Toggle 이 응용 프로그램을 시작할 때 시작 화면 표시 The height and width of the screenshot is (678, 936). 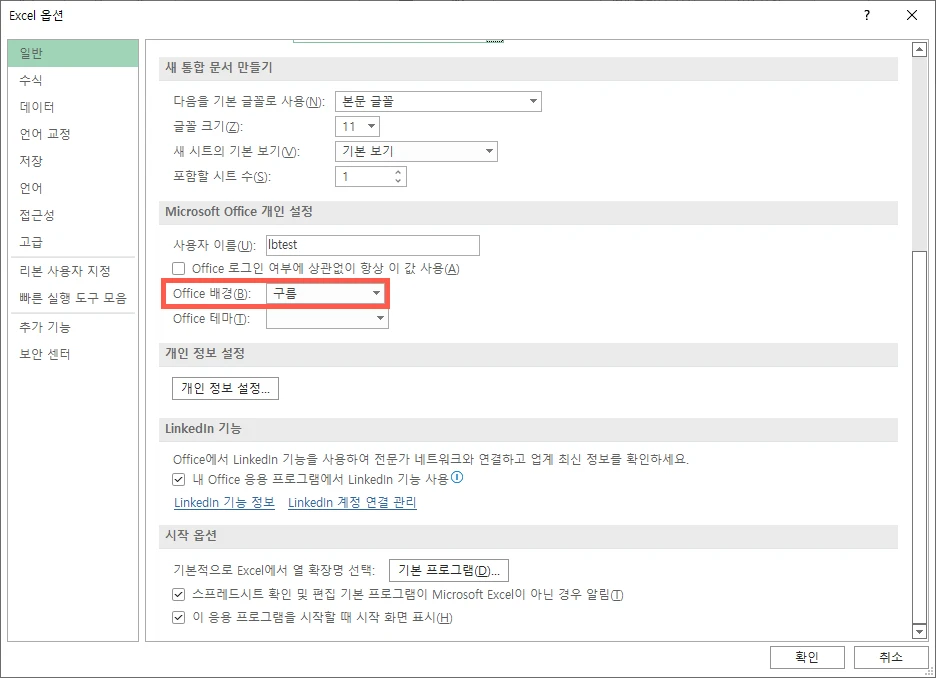[178, 617]
